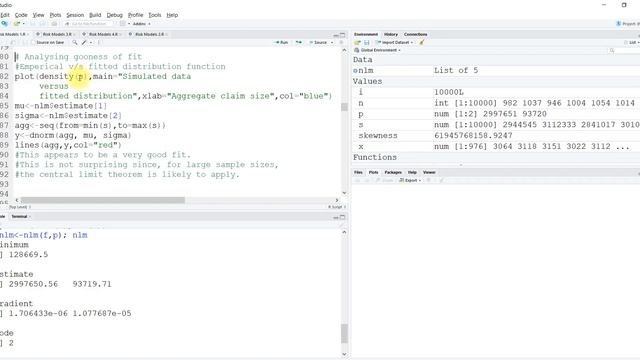This screenshot has height=360, width=640.
Task: Click the code tools wand icon
Action: (x=84, y=42)
